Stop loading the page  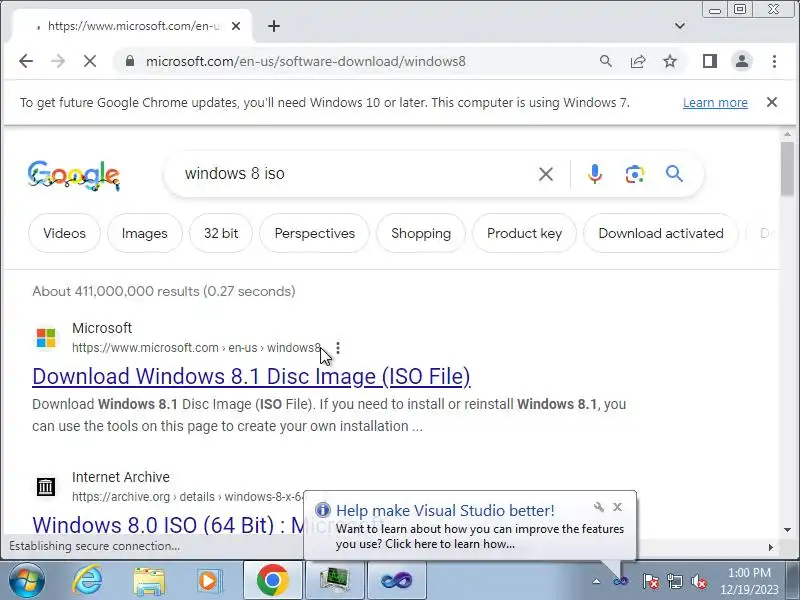click(x=90, y=61)
